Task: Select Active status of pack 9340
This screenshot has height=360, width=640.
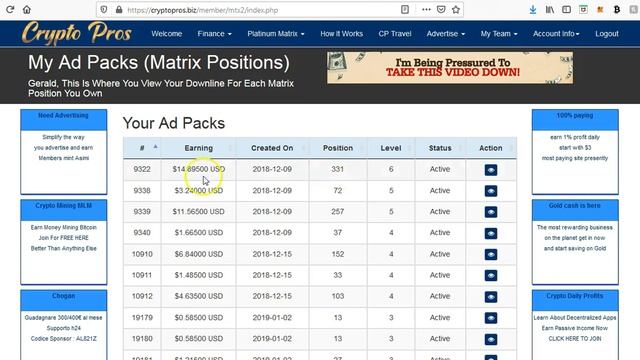Action: pos(440,233)
